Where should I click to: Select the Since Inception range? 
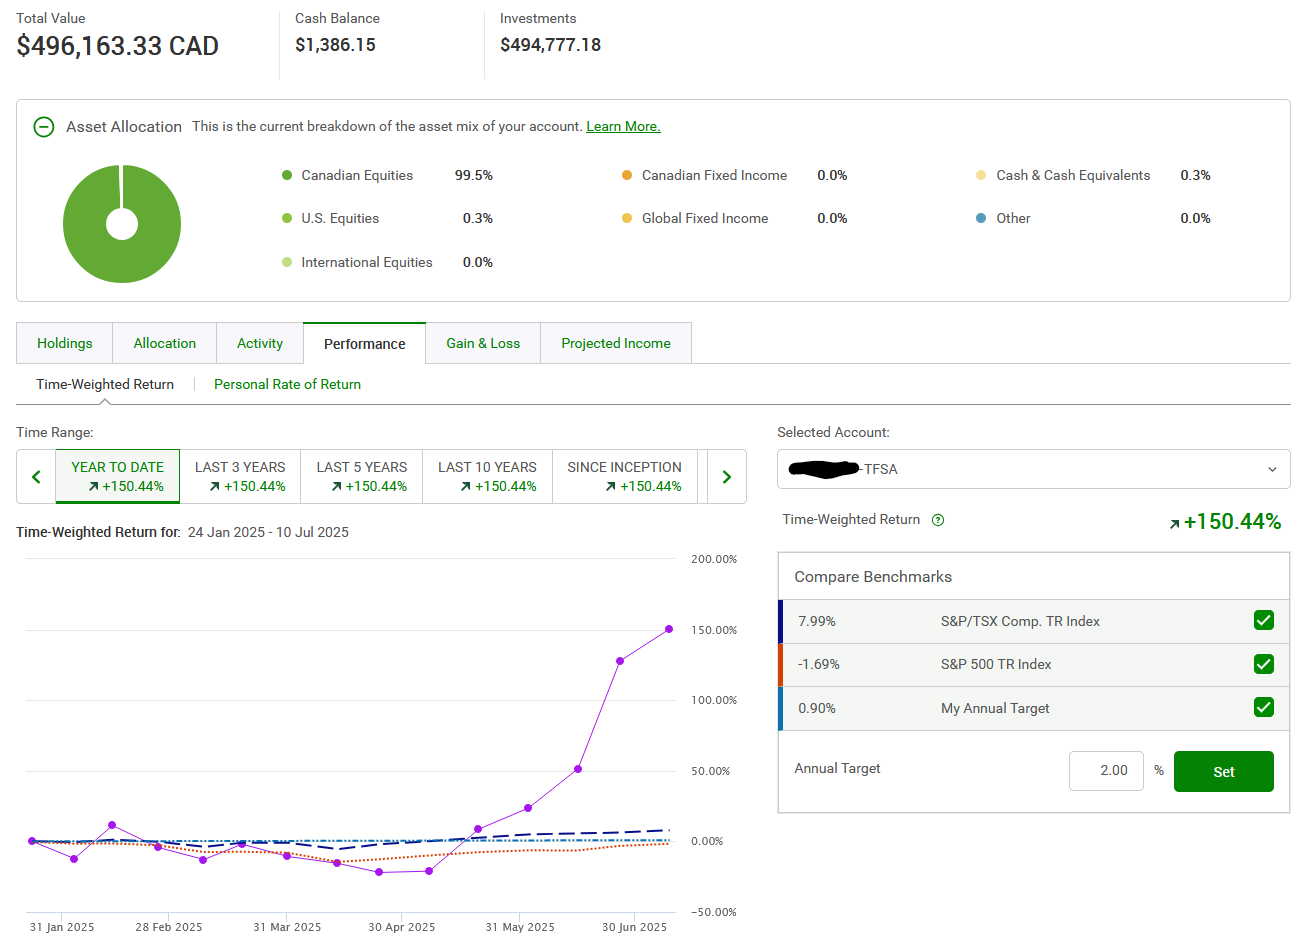pos(625,476)
